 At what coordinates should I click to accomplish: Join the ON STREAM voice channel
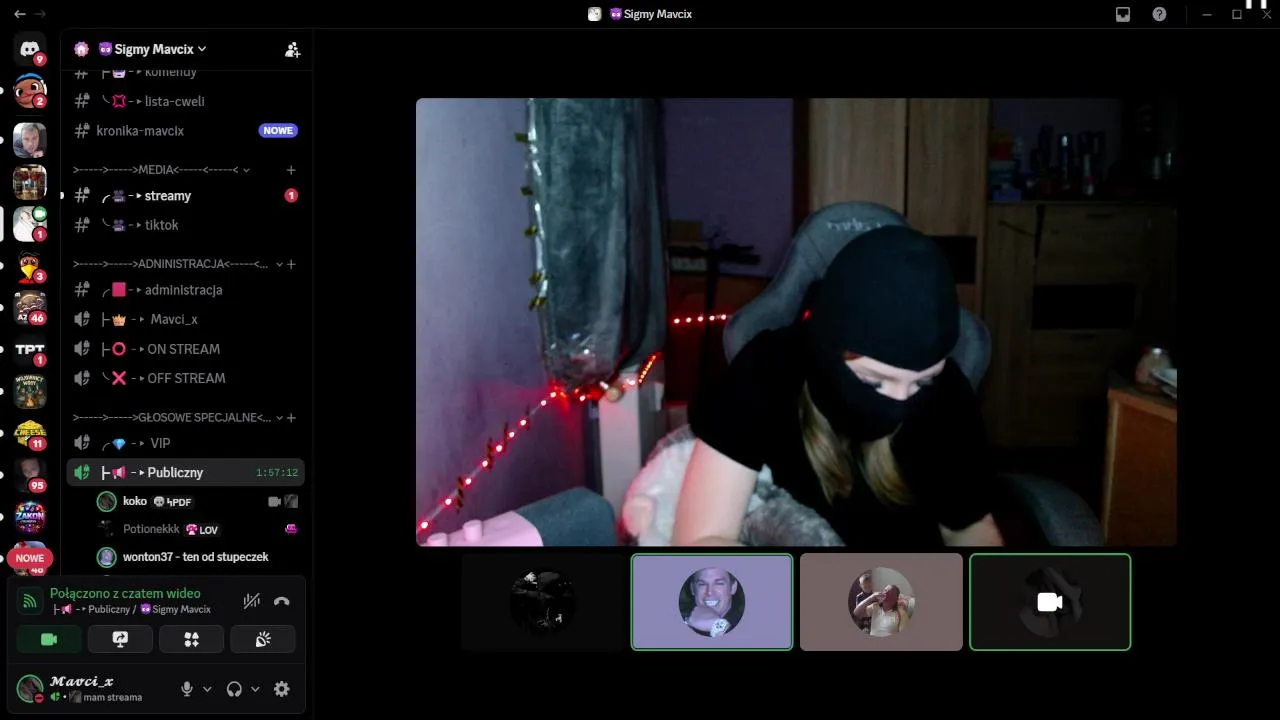point(185,349)
